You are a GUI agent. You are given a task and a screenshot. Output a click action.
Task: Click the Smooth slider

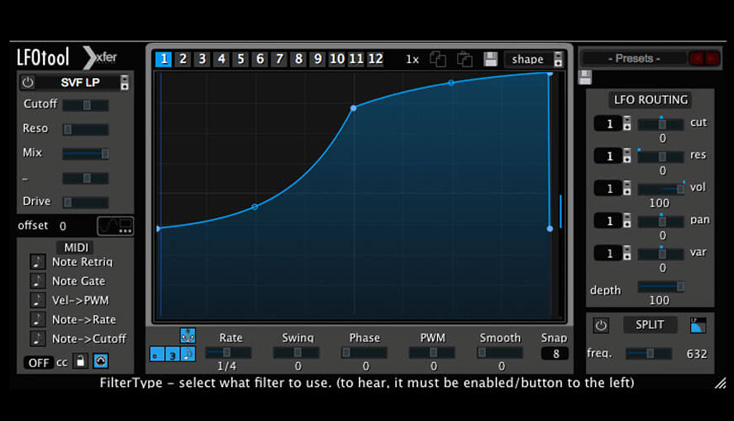(x=500, y=352)
